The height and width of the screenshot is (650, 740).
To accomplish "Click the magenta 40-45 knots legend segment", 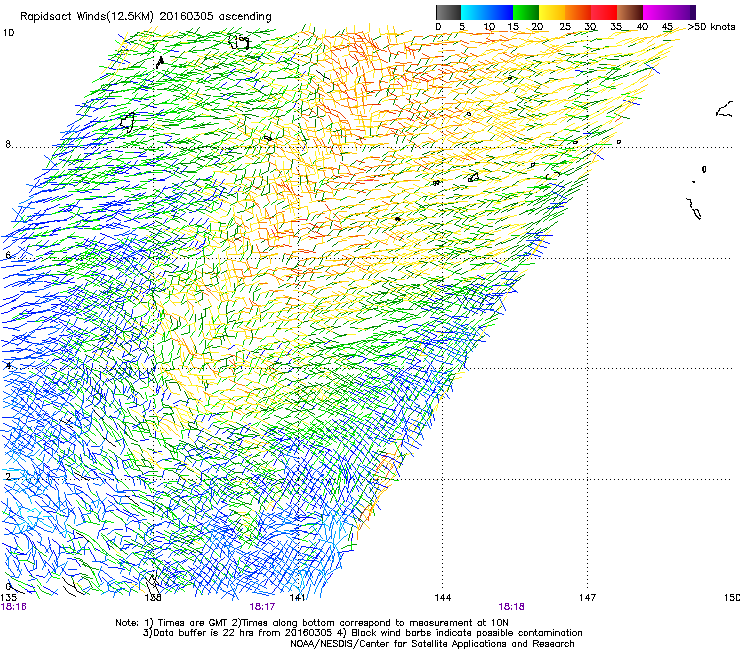I will pyautogui.click(x=656, y=12).
